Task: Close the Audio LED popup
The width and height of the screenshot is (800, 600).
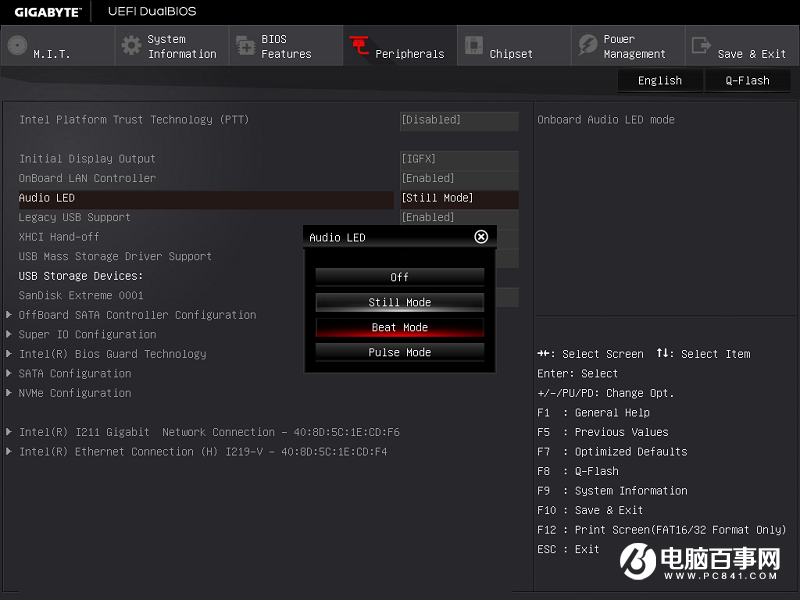Action: pos(481,237)
